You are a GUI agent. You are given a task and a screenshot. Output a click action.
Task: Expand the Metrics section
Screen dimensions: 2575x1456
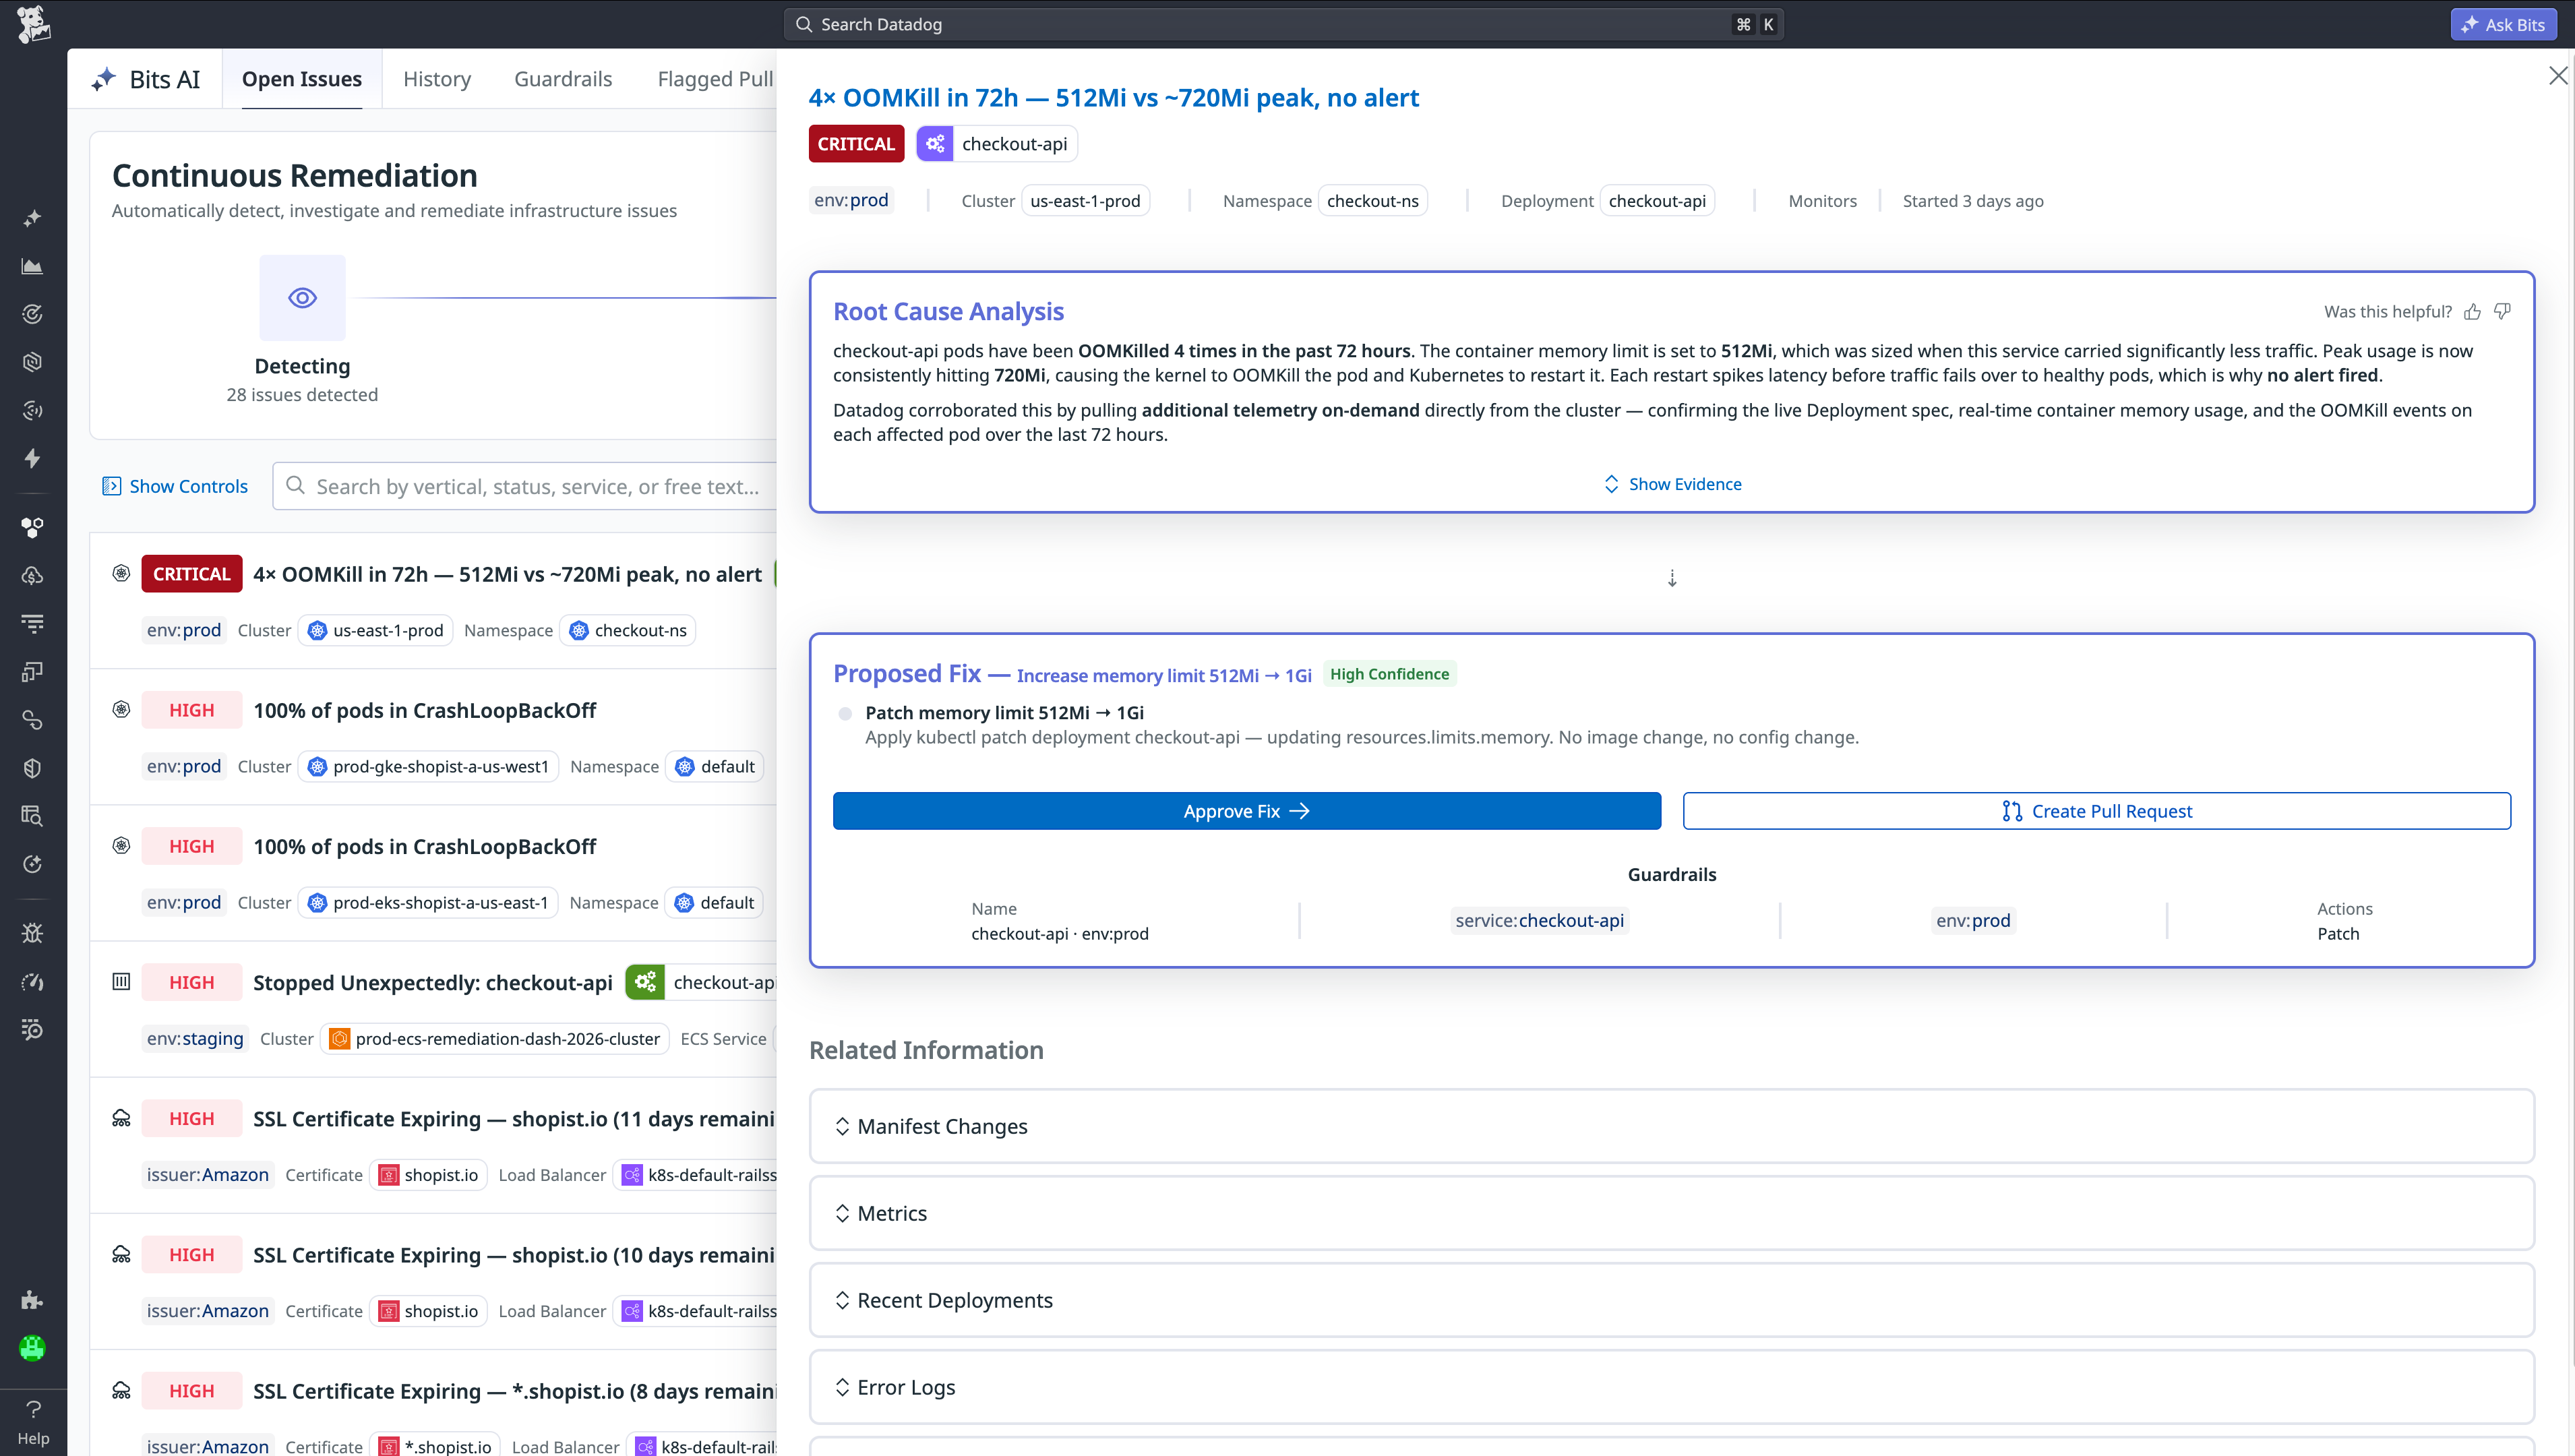point(1671,1213)
